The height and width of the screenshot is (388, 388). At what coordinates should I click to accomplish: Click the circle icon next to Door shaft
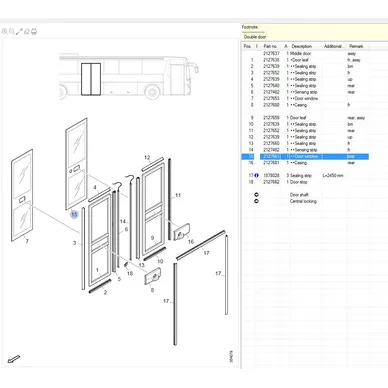click(x=256, y=195)
